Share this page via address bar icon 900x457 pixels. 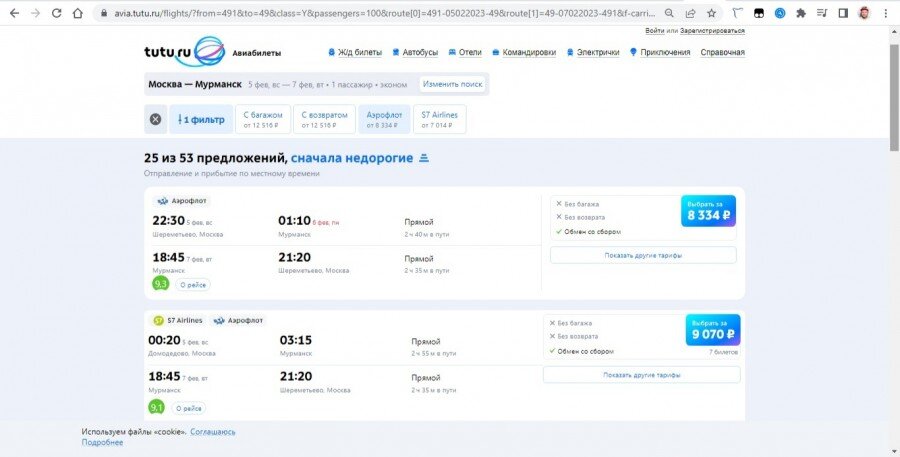pyautogui.click(x=690, y=13)
